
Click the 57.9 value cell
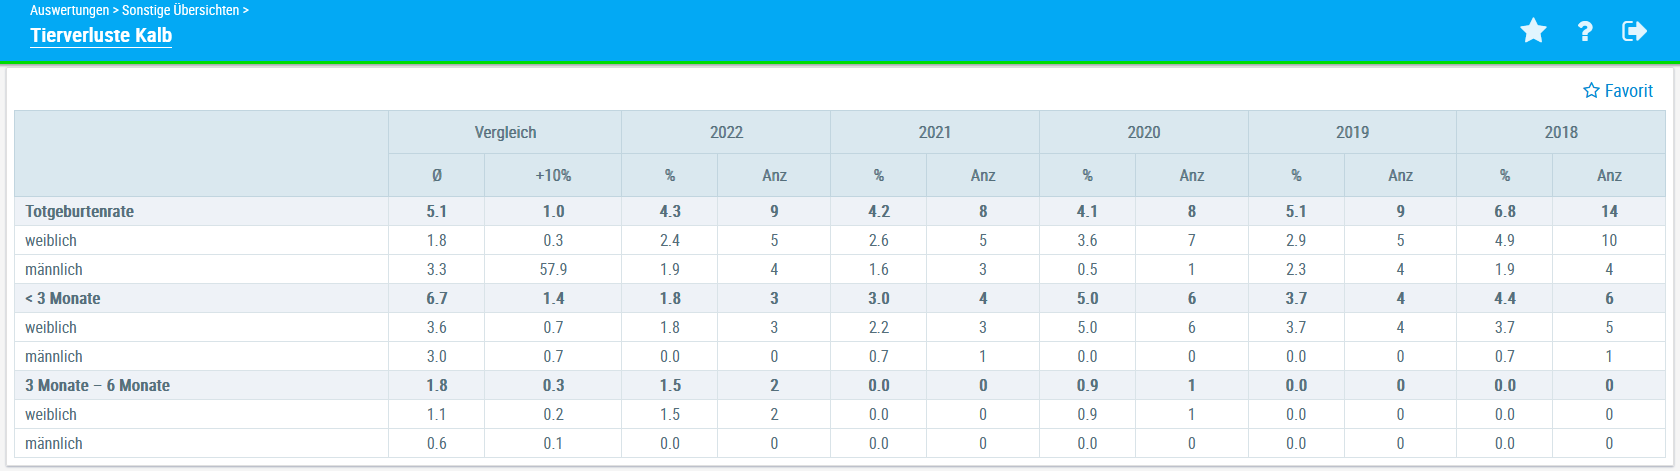553,269
